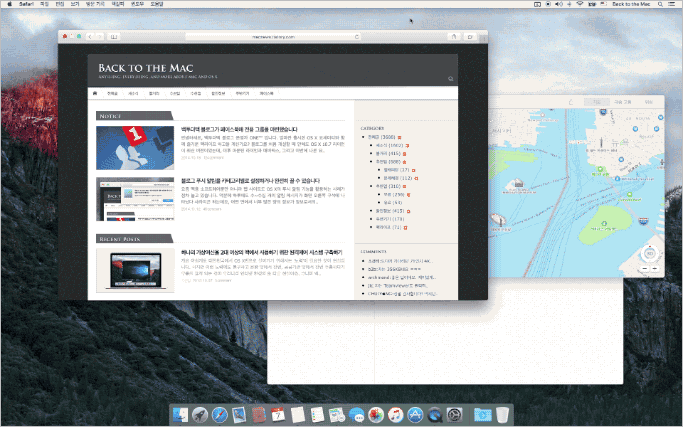Select the Battery Park green marker in Maps
683x427 pixels.
click(600, 169)
